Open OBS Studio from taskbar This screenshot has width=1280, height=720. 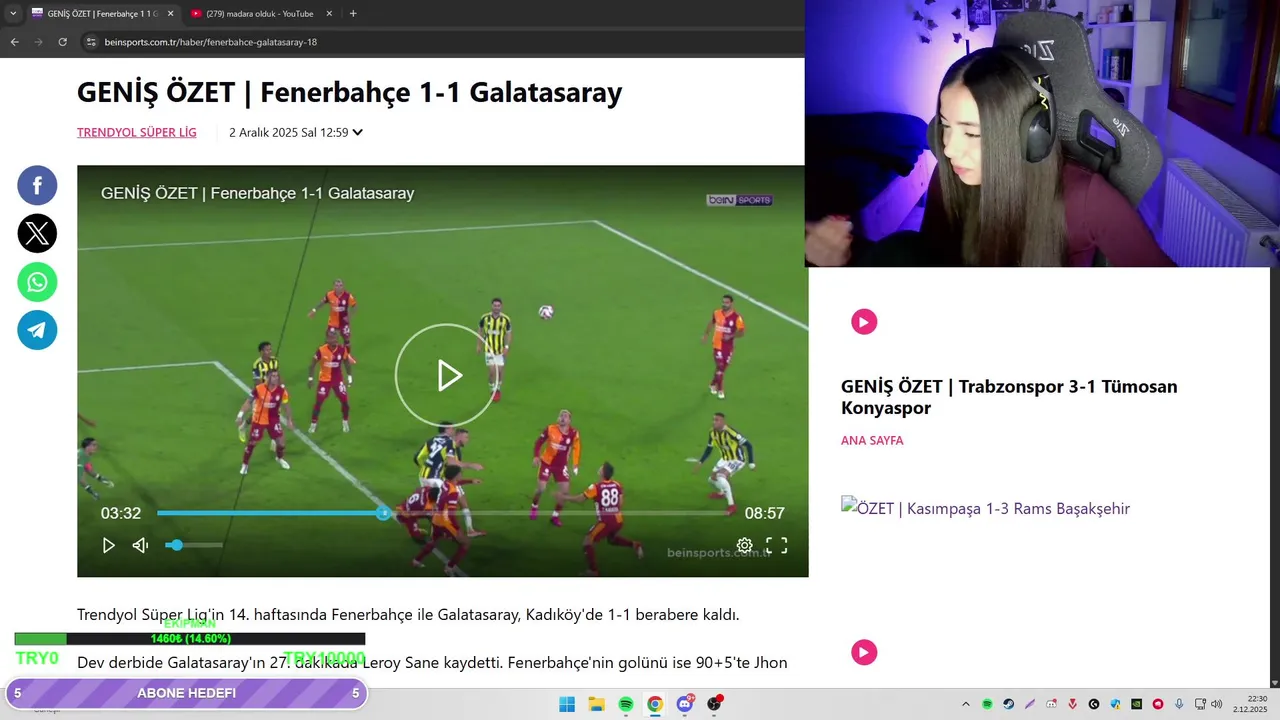714,704
